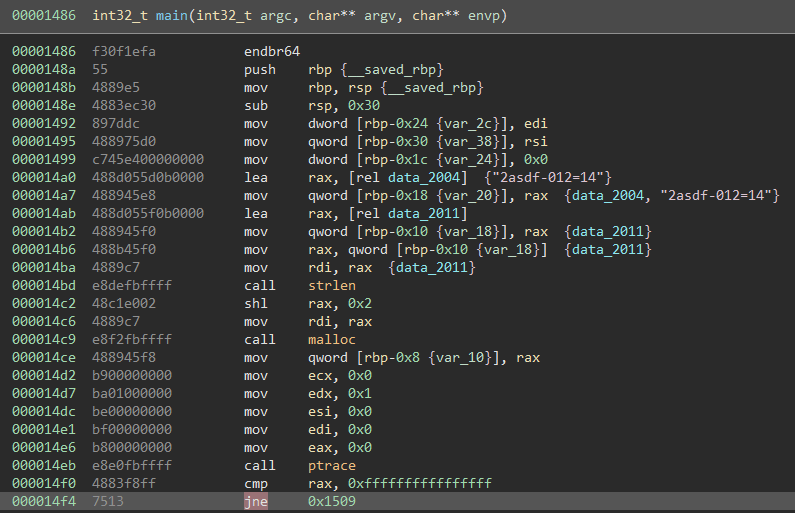
Task: Click the endbr64 instruction
Action: pos(272,51)
